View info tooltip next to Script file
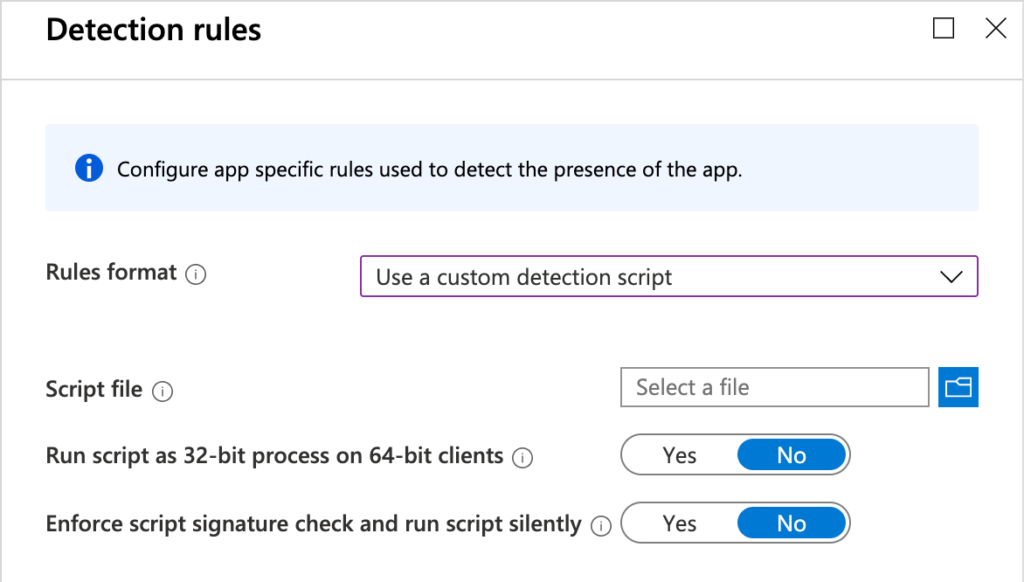The image size is (1024, 582). (x=162, y=390)
